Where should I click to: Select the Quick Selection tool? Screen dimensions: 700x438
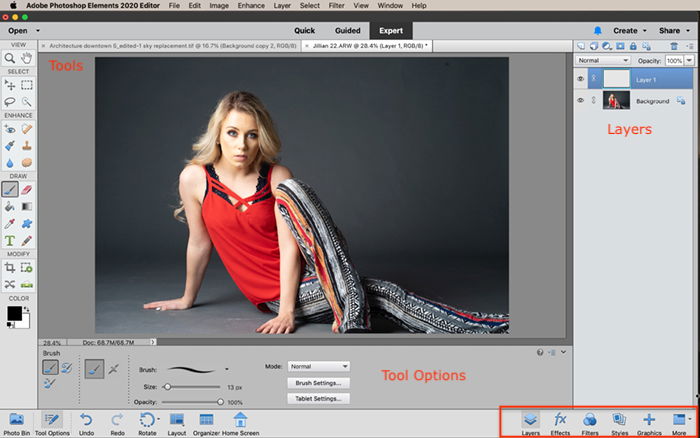(x=27, y=102)
